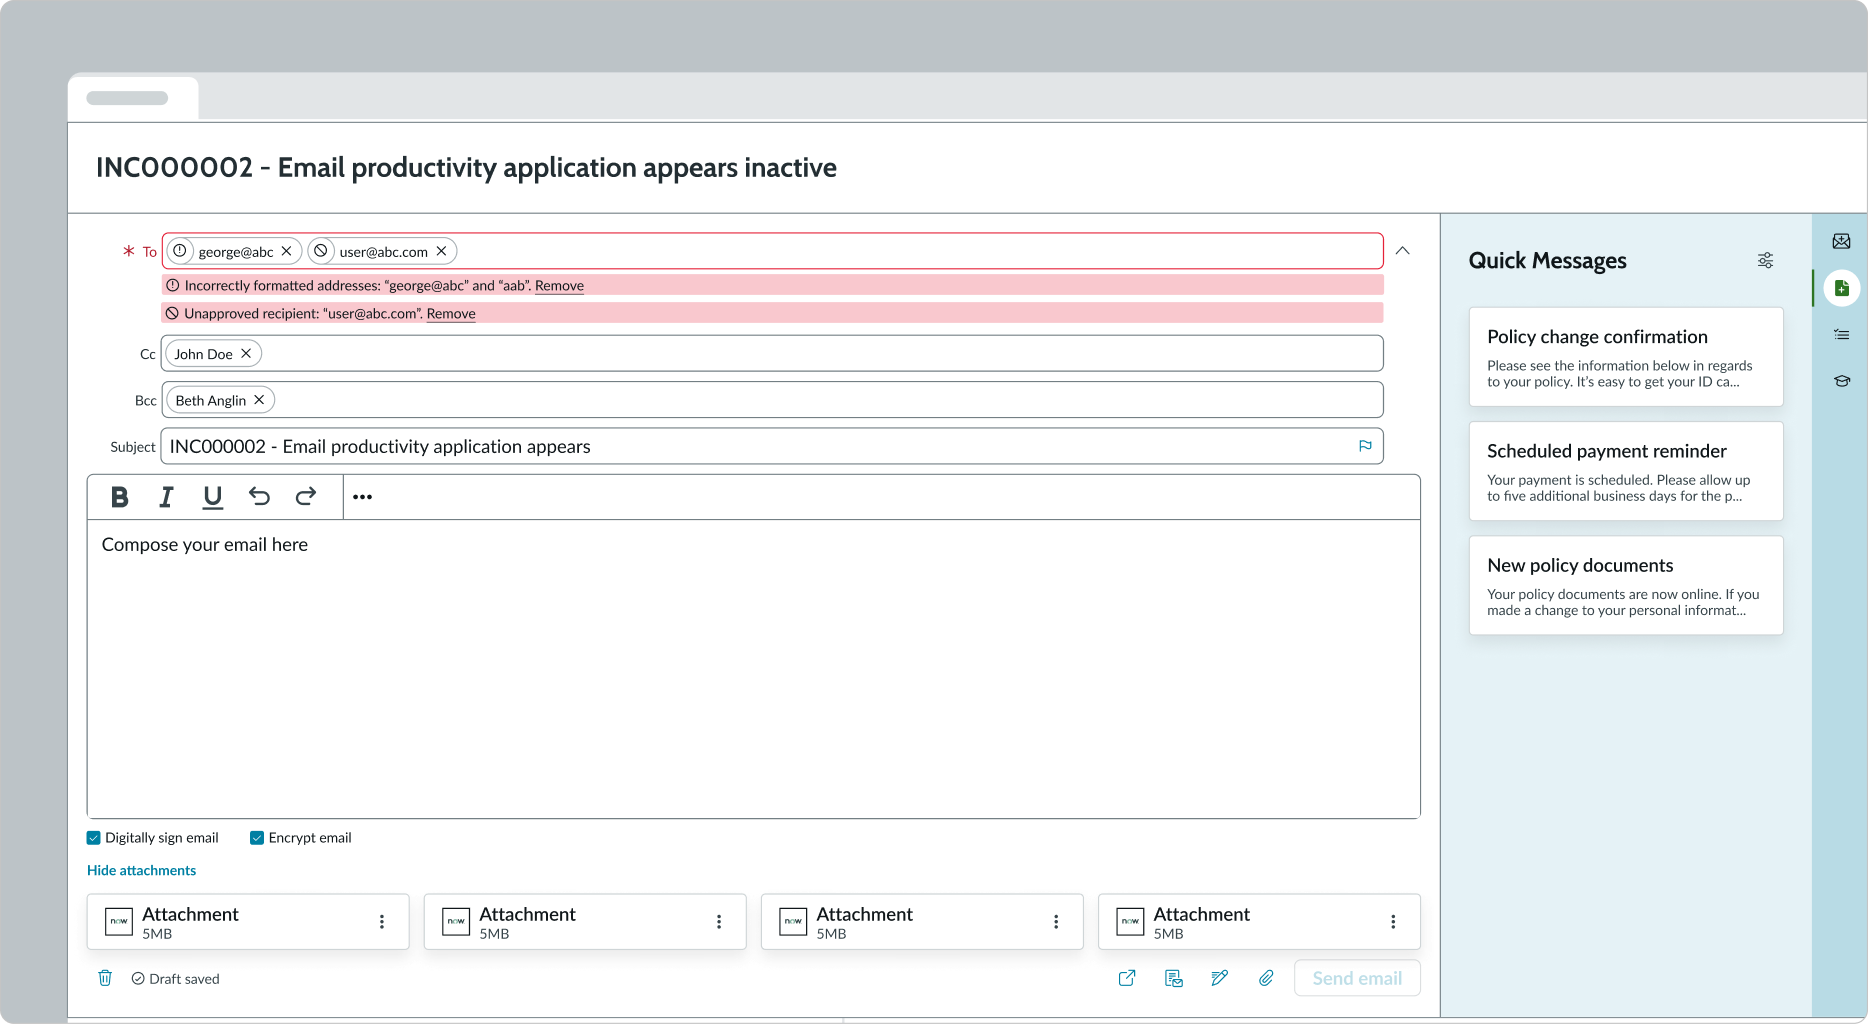1868x1024 pixels.
Task: Click the redo icon in the editor toolbar
Action: (x=306, y=497)
